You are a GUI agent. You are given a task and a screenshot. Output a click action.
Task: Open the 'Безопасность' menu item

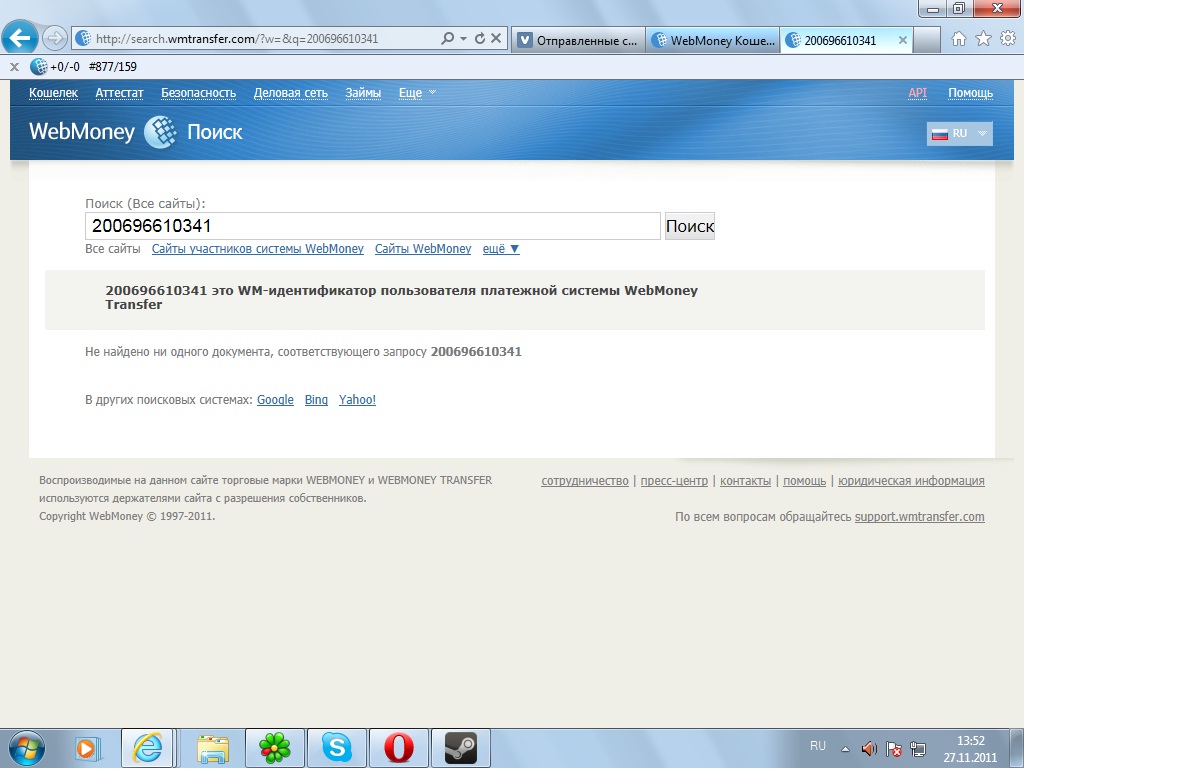coord(198,93)
